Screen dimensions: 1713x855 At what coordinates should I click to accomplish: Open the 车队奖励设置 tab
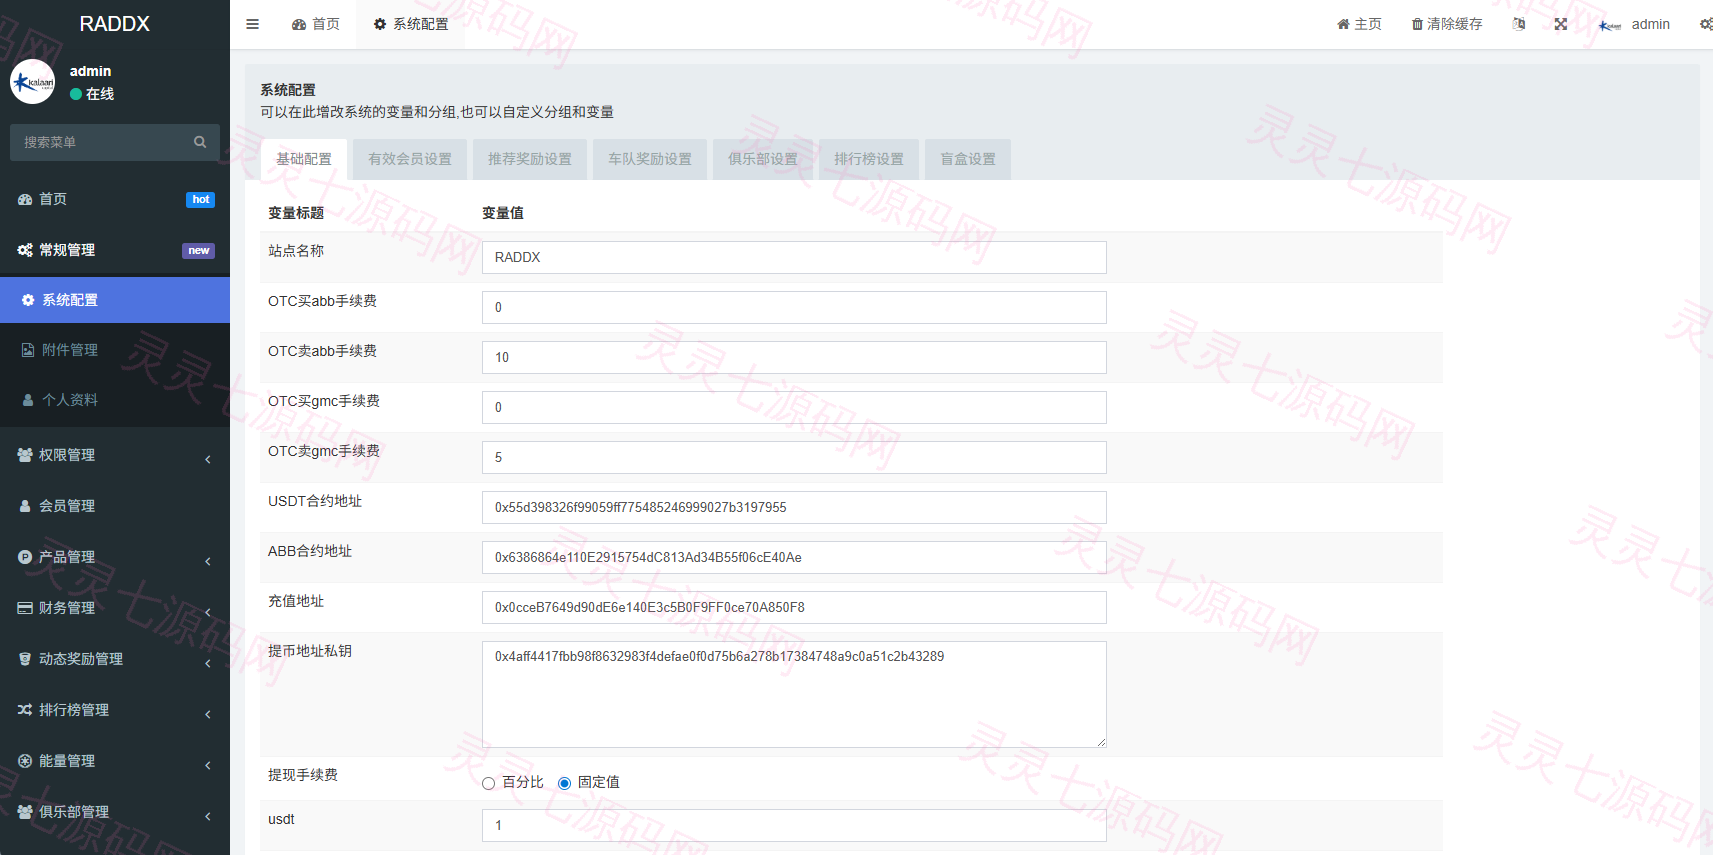[650, 159]
